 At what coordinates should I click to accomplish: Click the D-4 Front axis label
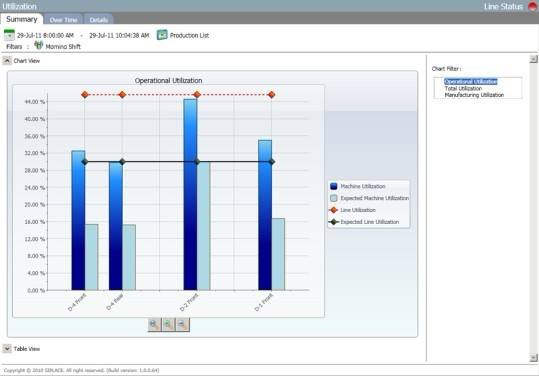coord(77,302)
